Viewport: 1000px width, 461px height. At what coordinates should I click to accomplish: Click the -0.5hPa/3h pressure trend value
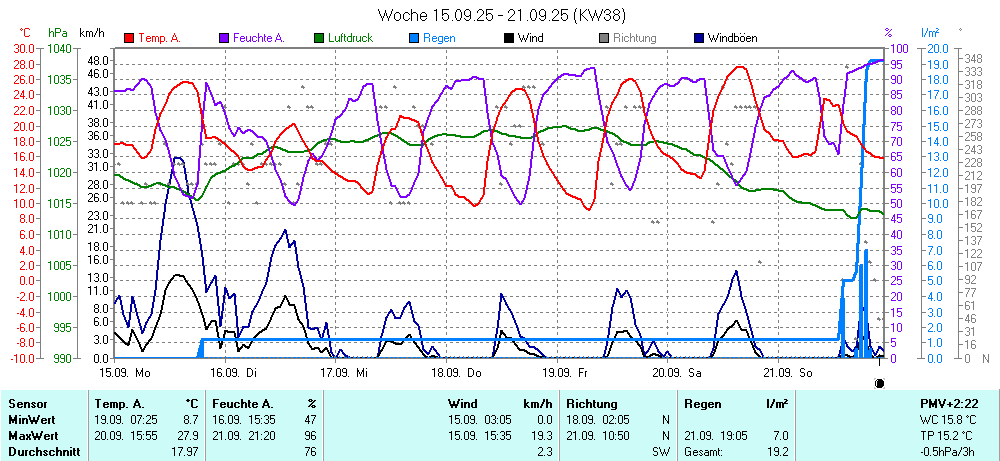[x=954, y=452]
